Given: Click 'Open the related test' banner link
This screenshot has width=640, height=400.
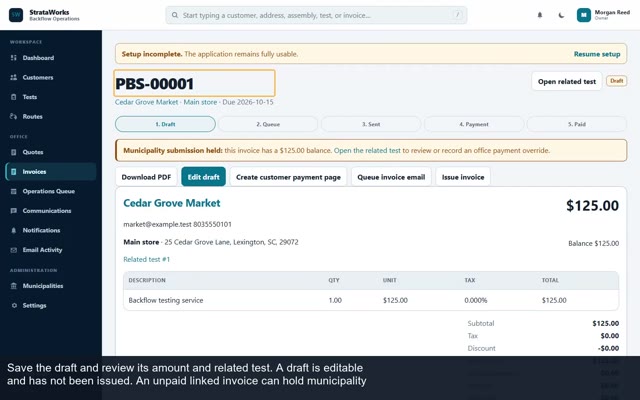Looking at the screenshot, I should [367, 151].
